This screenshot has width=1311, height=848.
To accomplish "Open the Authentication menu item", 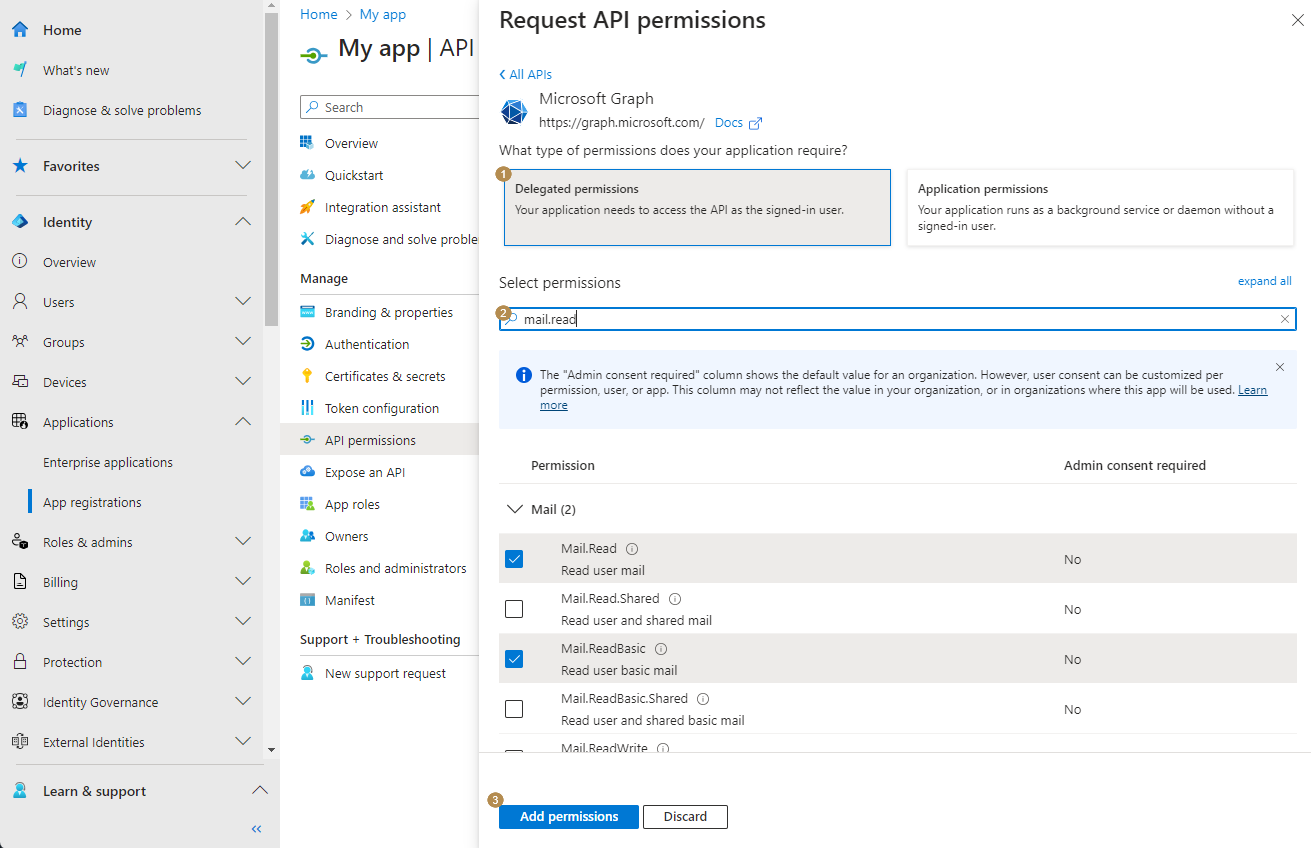I will (366, 344).
